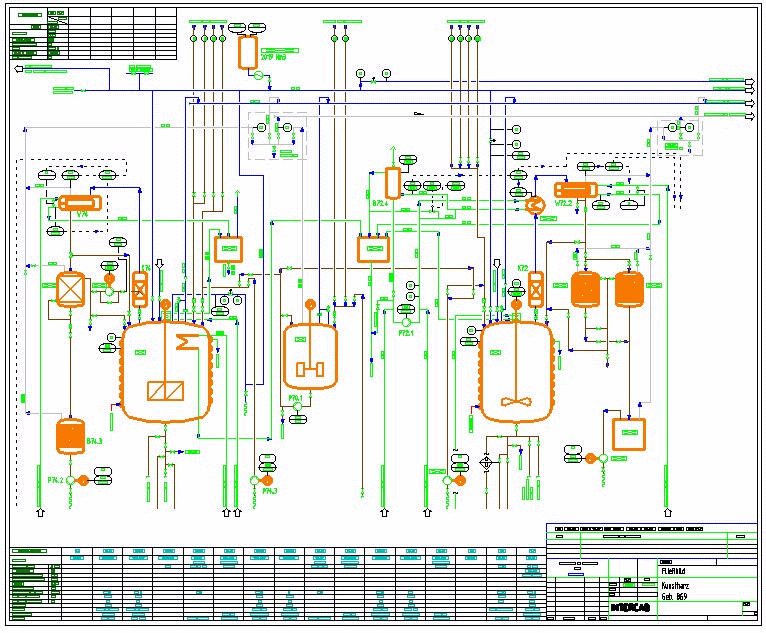Image resolution: width=766 pixels, height=633 pixels.
Task: Click the K74 column symbol
Action: [140, 289]
